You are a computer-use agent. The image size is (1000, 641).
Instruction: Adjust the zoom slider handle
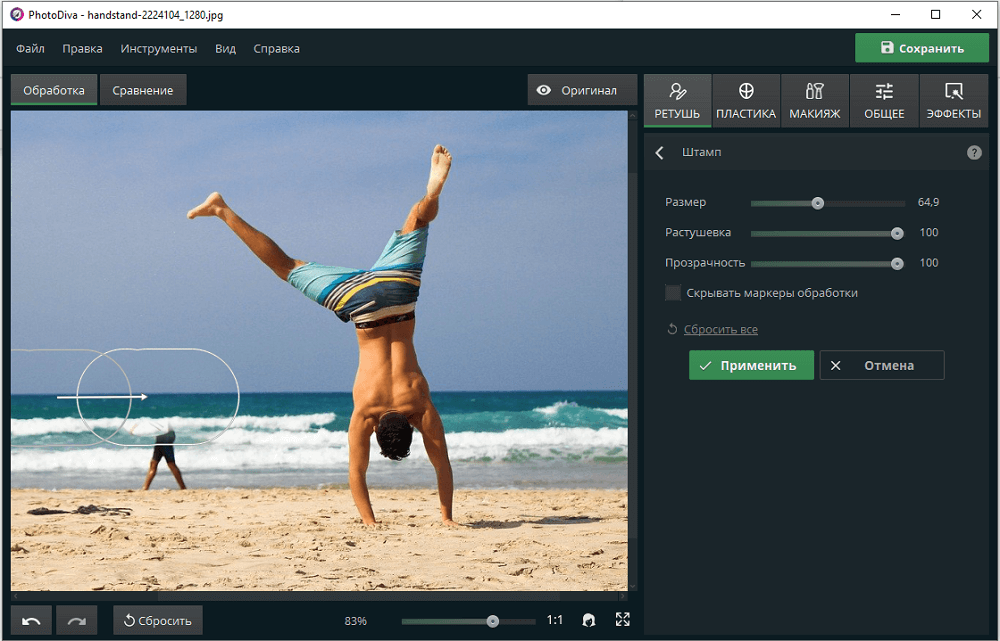(x=492, y=621)
